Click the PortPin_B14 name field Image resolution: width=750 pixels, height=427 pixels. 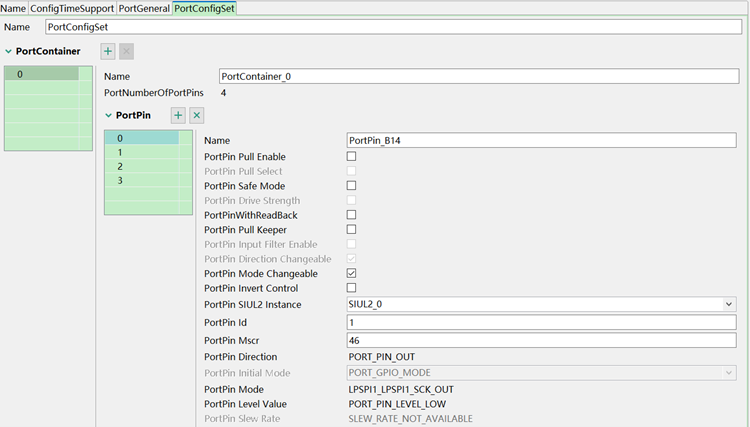pyautogui.click(x=540, y=140)
